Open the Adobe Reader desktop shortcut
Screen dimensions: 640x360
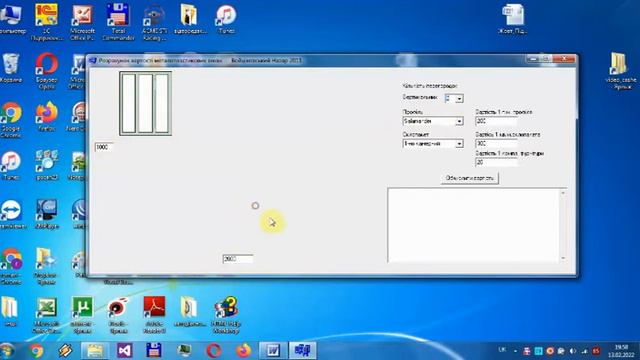(x=154, y=315)
